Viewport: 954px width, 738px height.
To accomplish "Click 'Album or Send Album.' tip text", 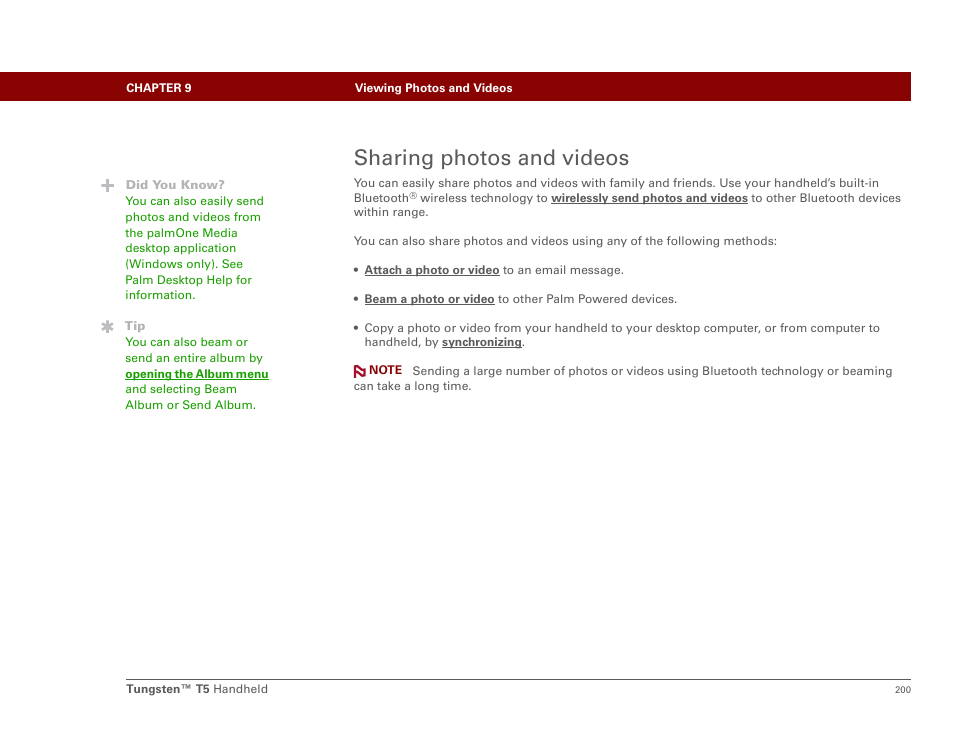I will (x=190, y=405).
